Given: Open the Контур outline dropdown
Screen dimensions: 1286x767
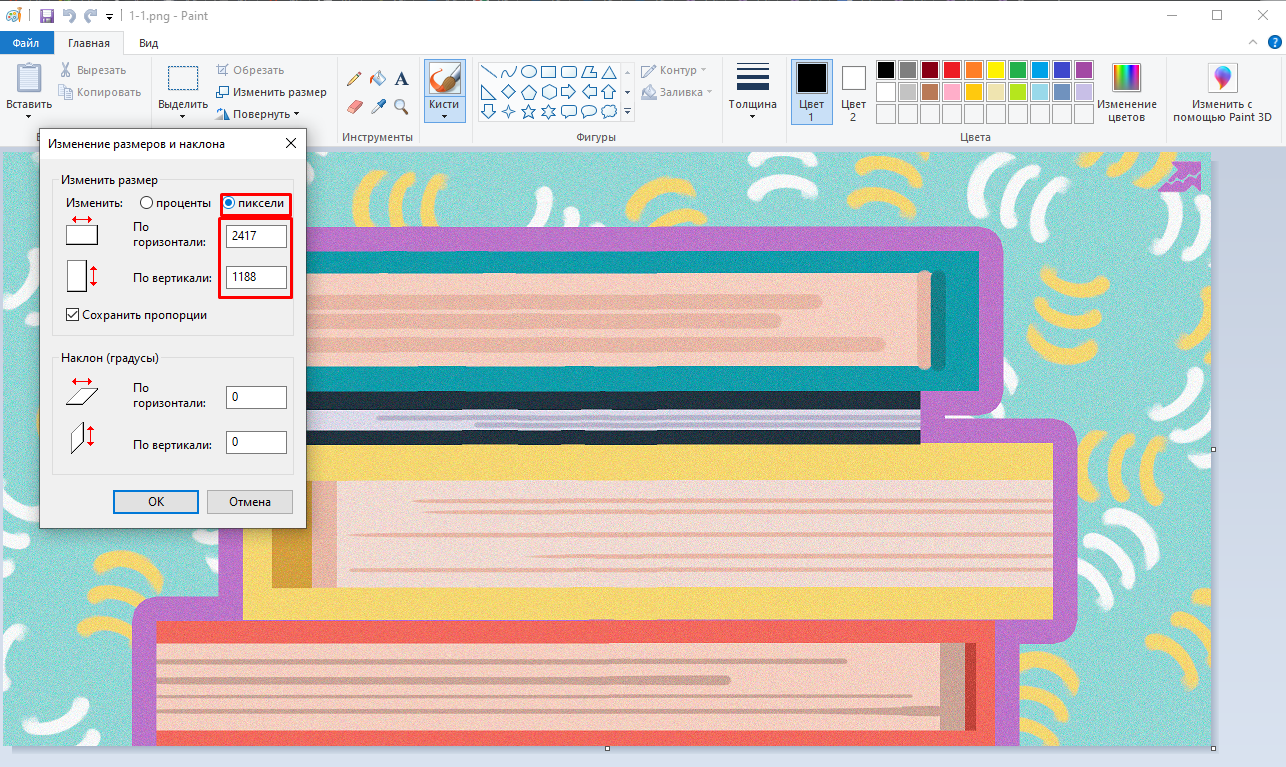Looking at the screenshot, I should pos(676,70).
